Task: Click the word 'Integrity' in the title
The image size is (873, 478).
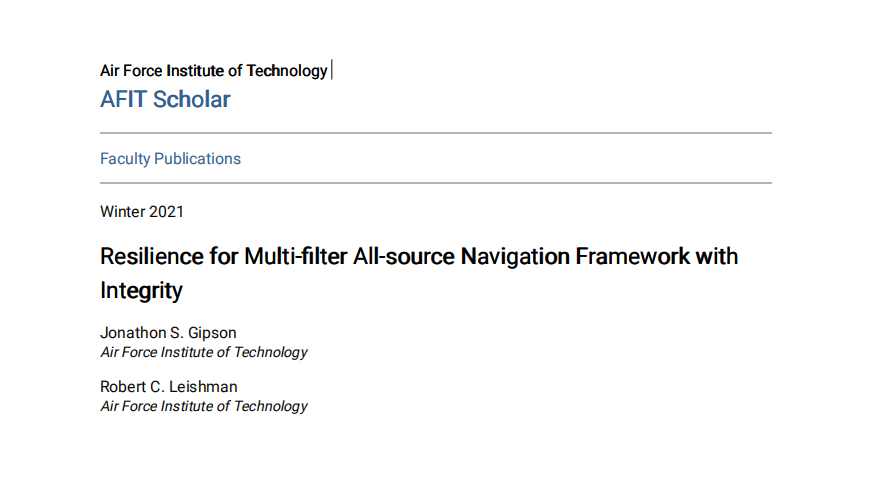Action: pos(141,292)
